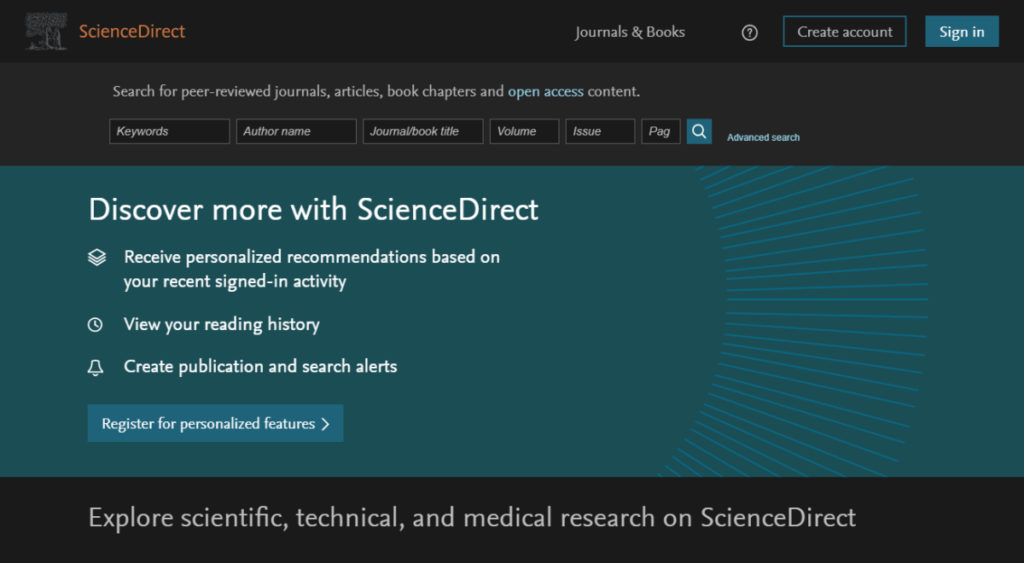Screen dimensions: 1024x563
Task: Open Journals & Books menu
Action: (x=630, y=32)
